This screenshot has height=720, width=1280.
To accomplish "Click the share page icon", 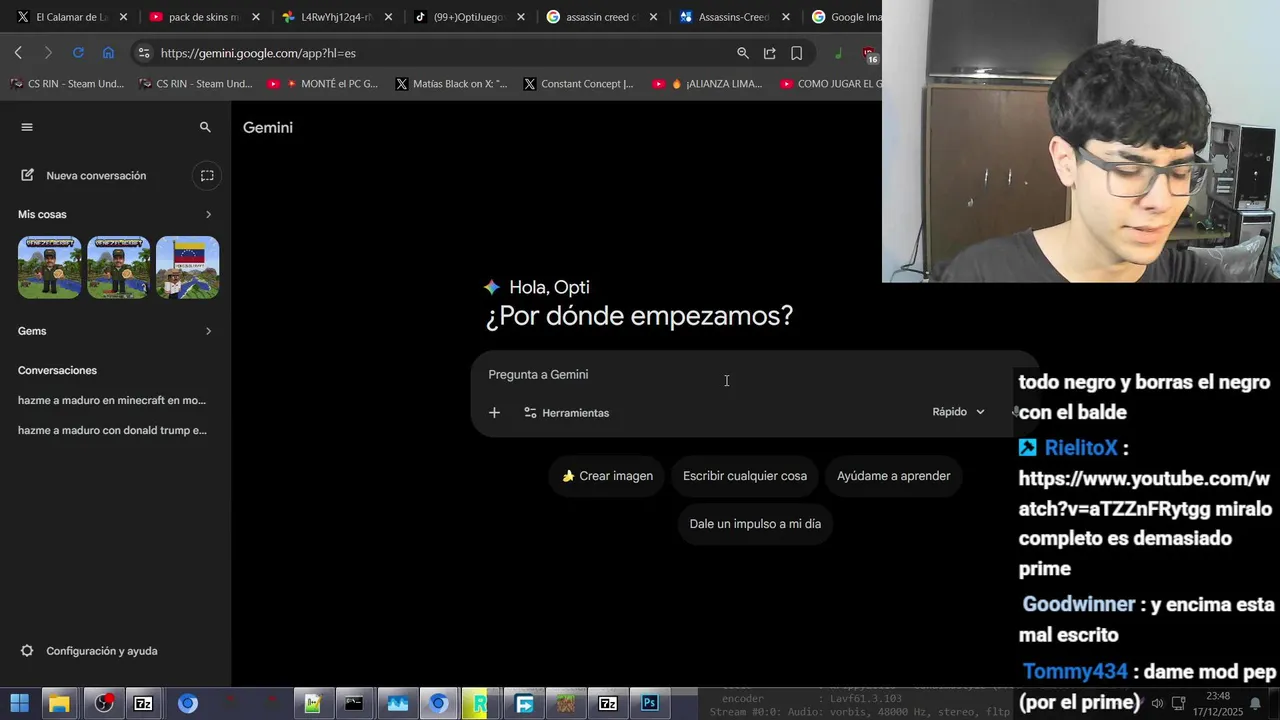I will (x=770, y=53).
